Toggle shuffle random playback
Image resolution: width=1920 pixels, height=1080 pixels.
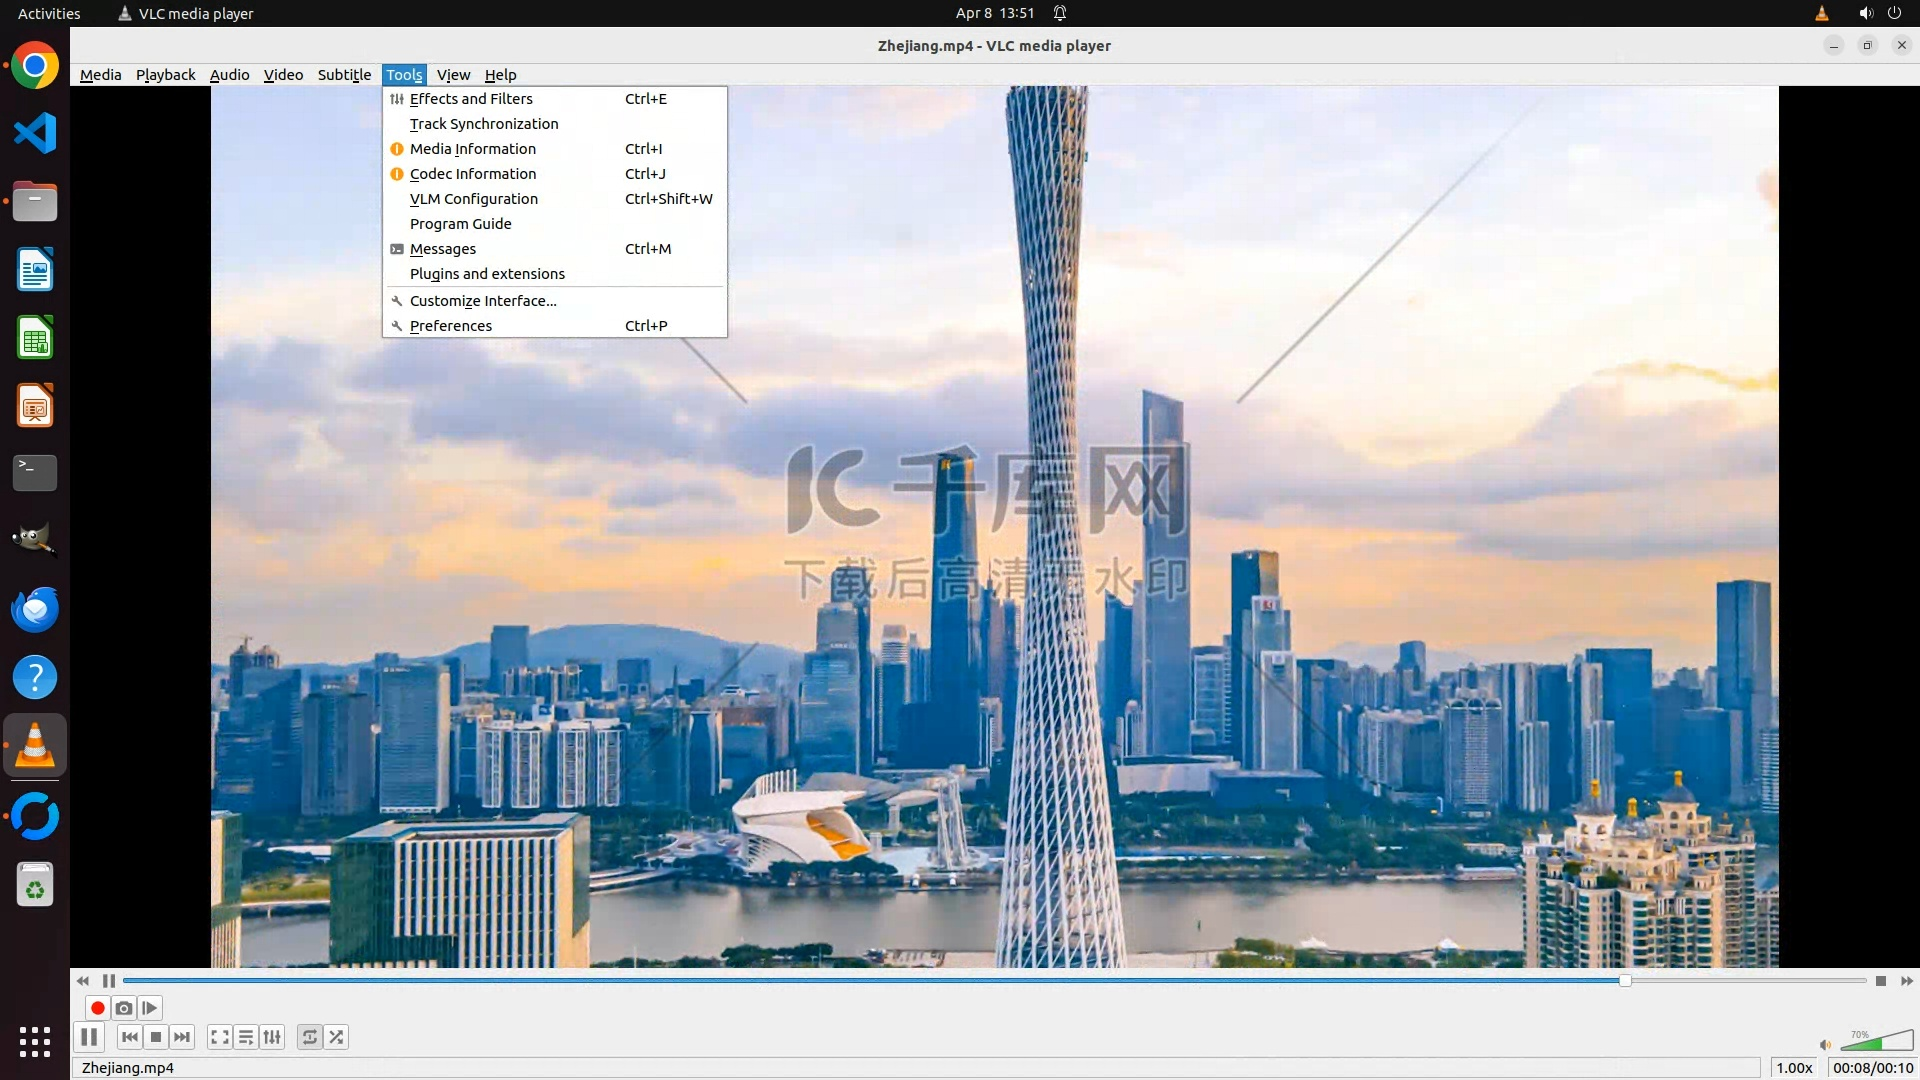[x=337, y=1037]
